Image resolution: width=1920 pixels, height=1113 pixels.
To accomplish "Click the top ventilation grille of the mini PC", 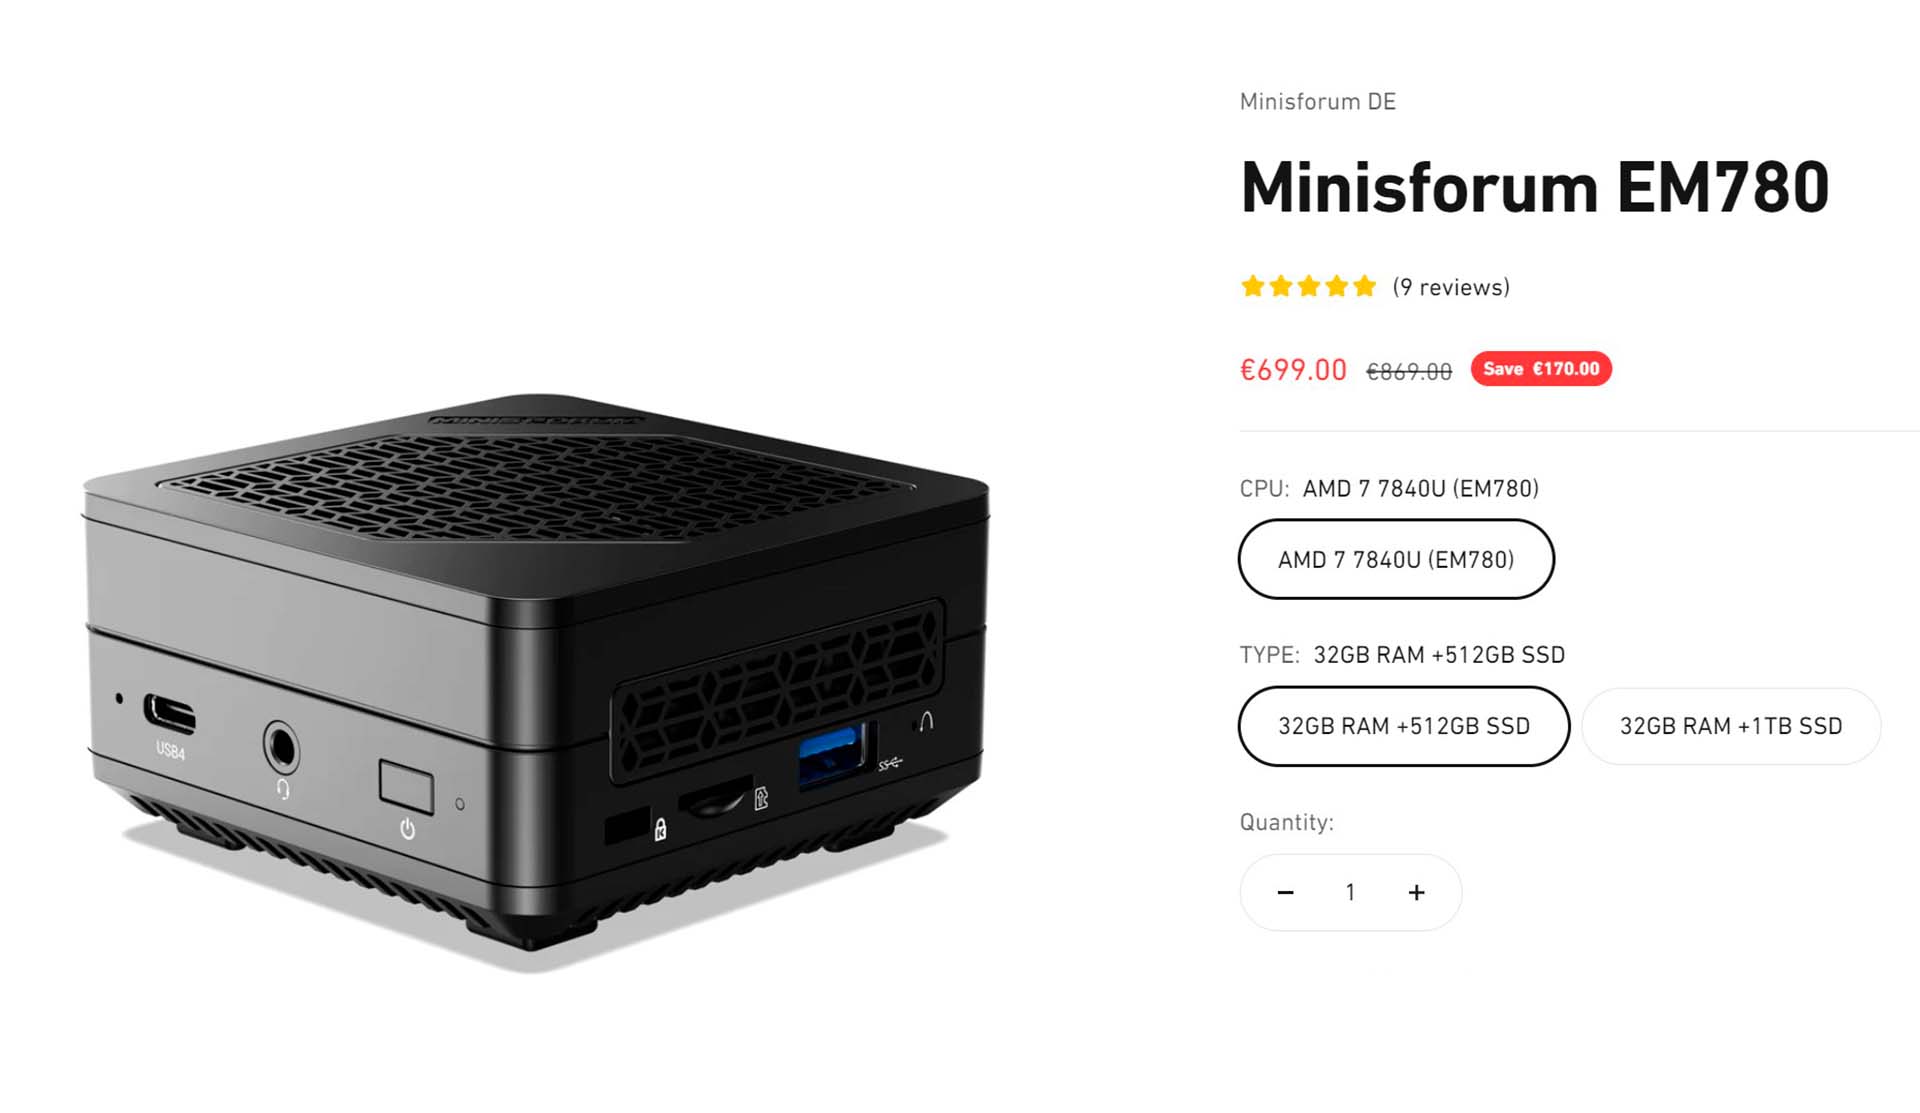I will (x=535, y=484).
